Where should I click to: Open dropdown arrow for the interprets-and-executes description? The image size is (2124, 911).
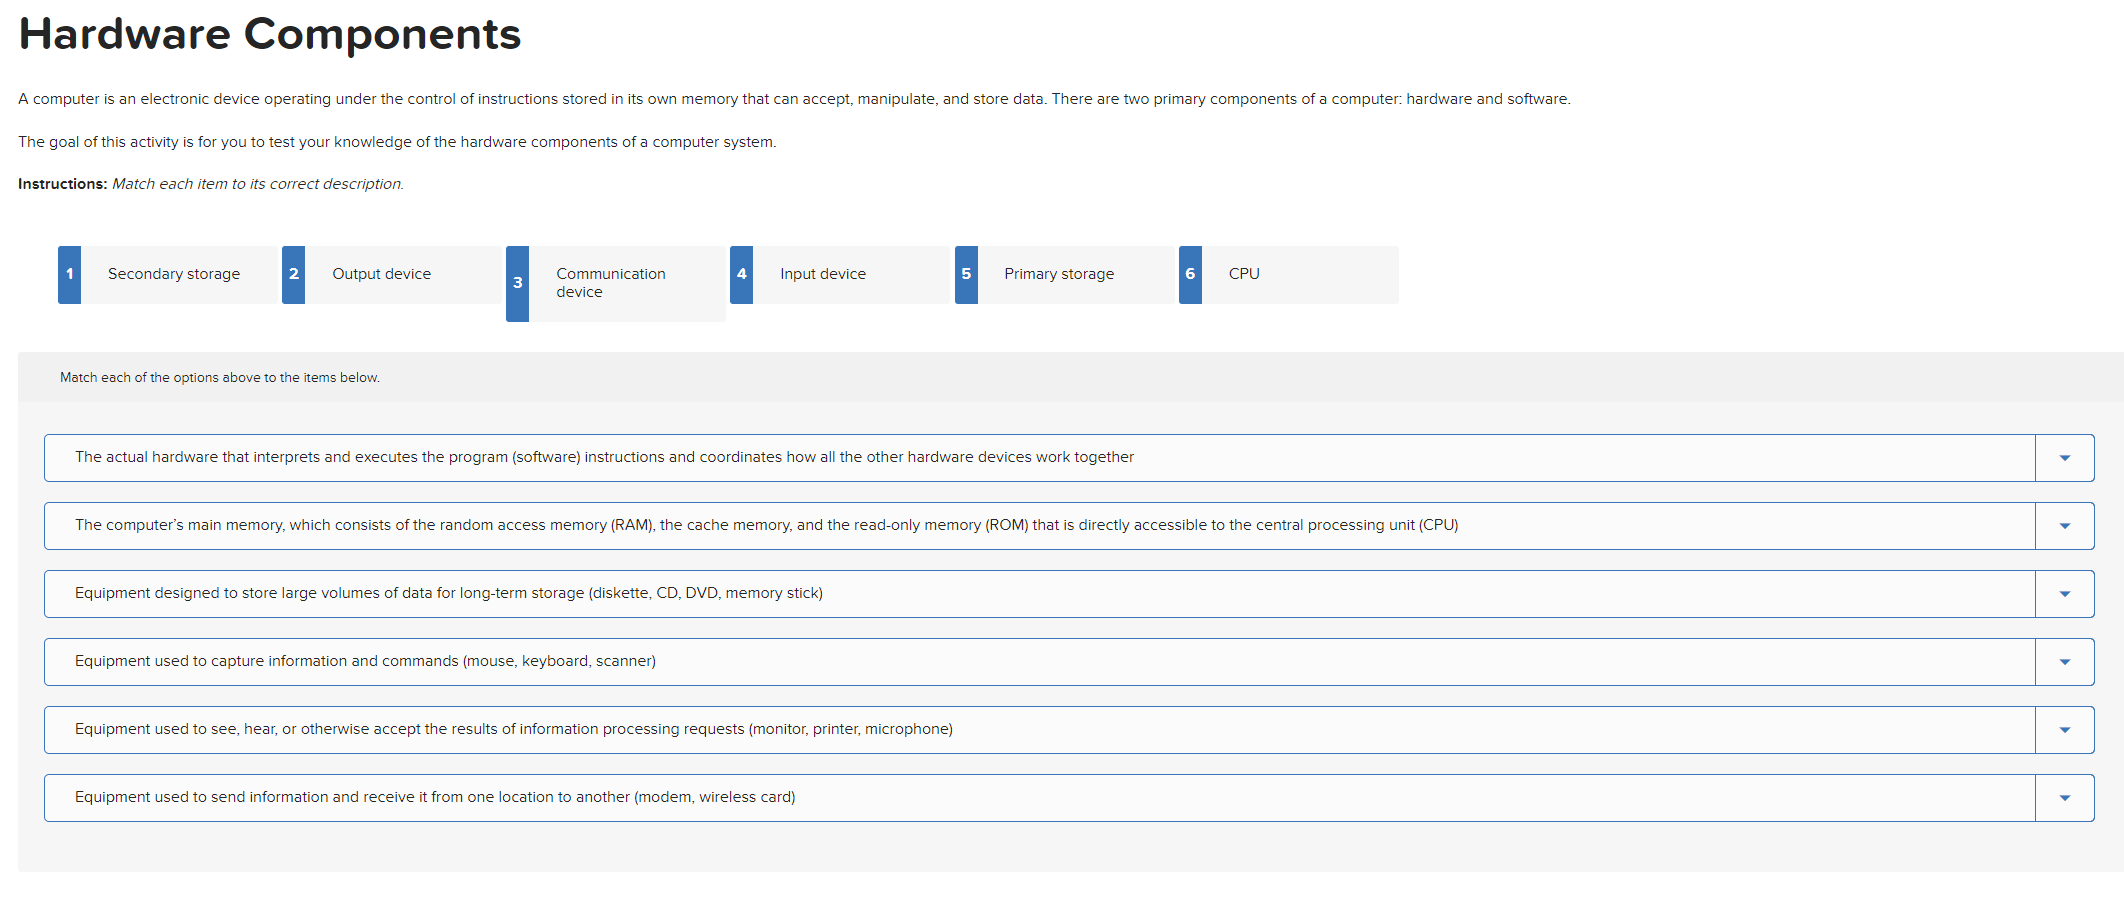tap(2064, 458)
